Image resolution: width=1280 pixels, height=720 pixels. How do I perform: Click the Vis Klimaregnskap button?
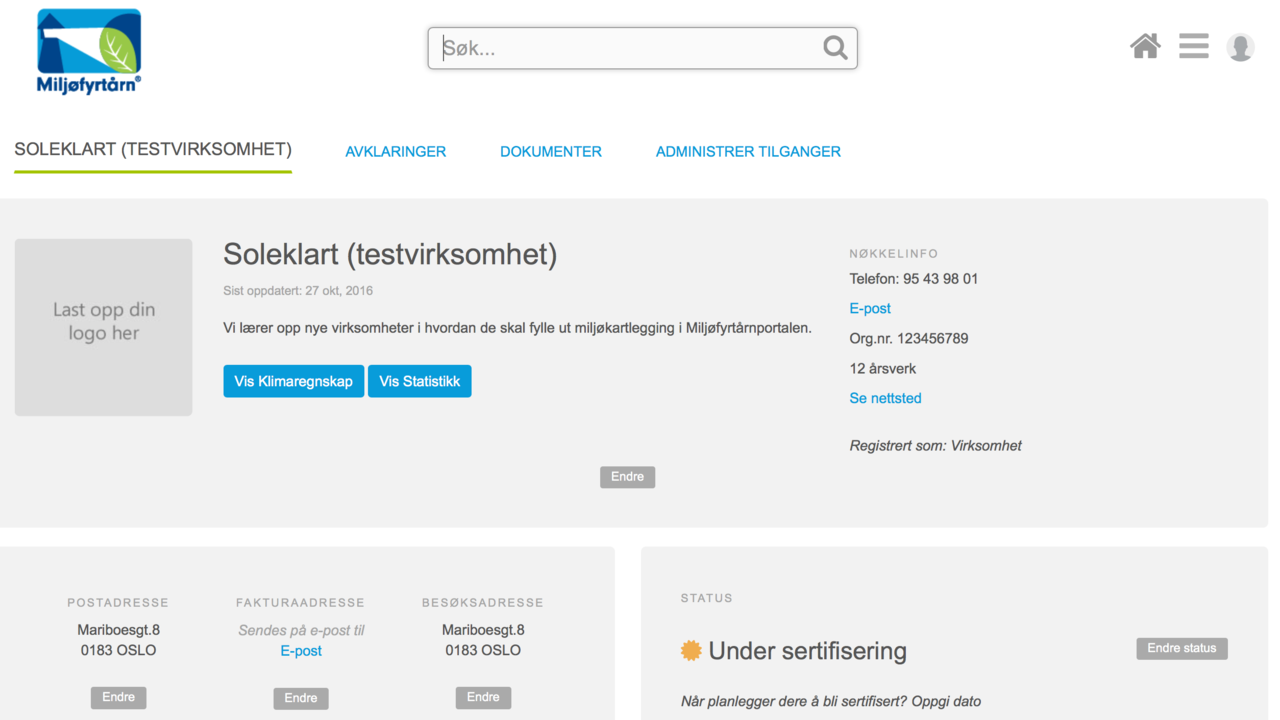(293, 381)
